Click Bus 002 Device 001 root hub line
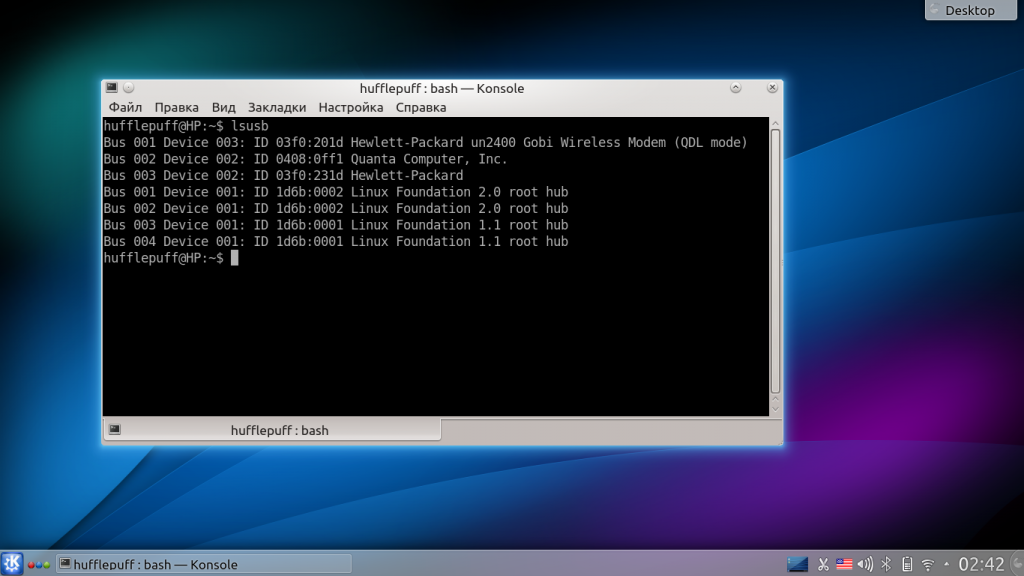This screenshot has width=1024, height=576. [336, 208]
